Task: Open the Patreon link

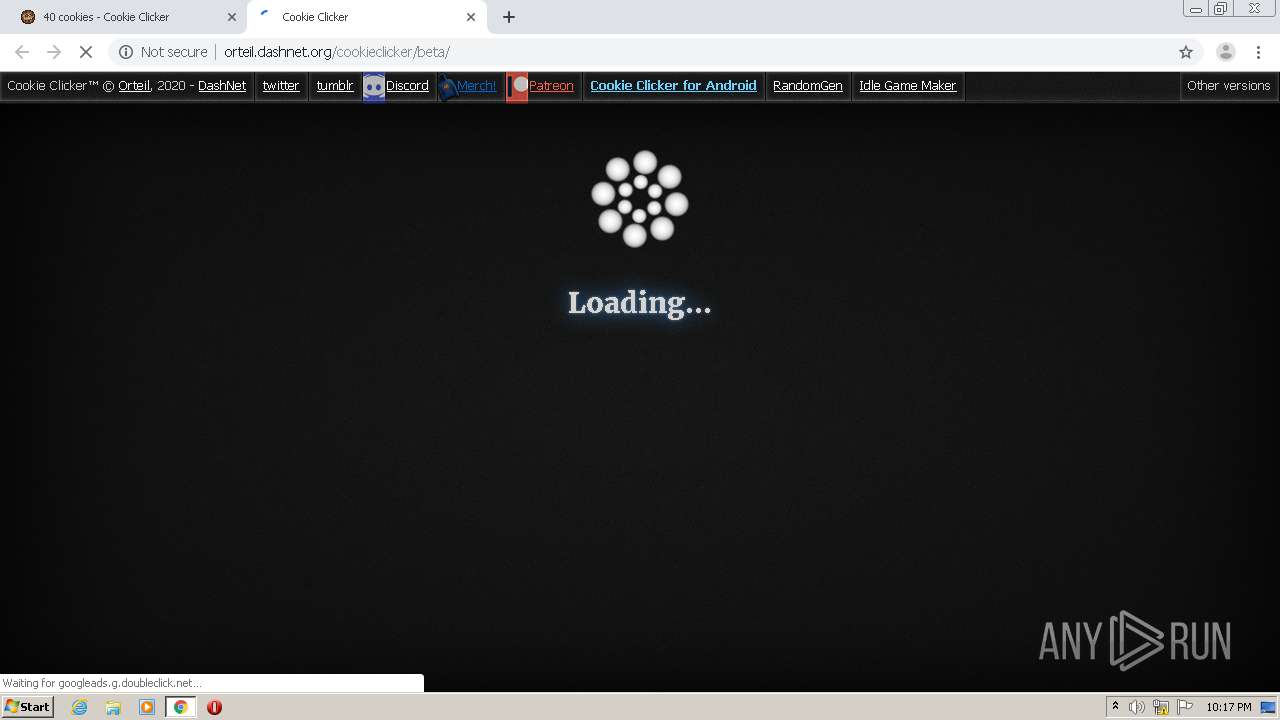Action: click(551, 86)
